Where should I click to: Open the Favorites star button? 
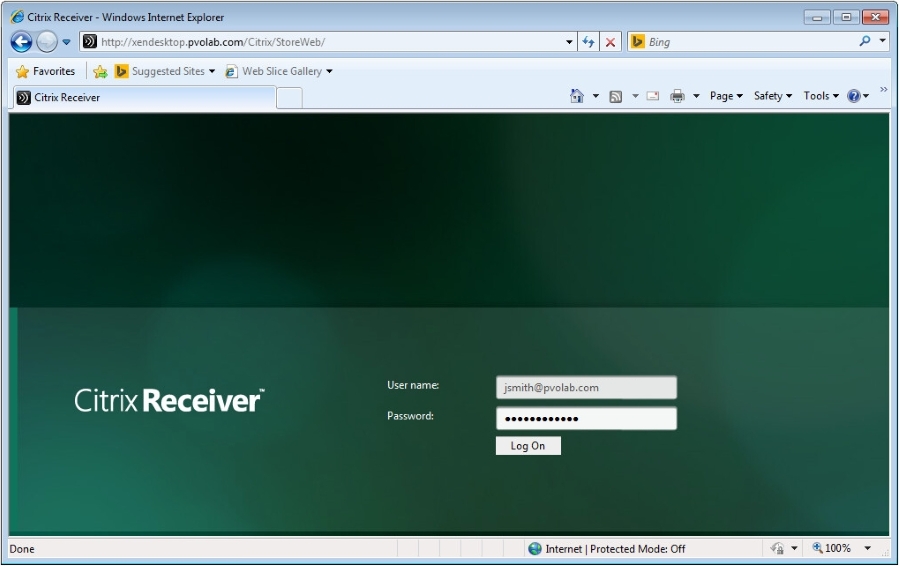(x=45, y=71)
